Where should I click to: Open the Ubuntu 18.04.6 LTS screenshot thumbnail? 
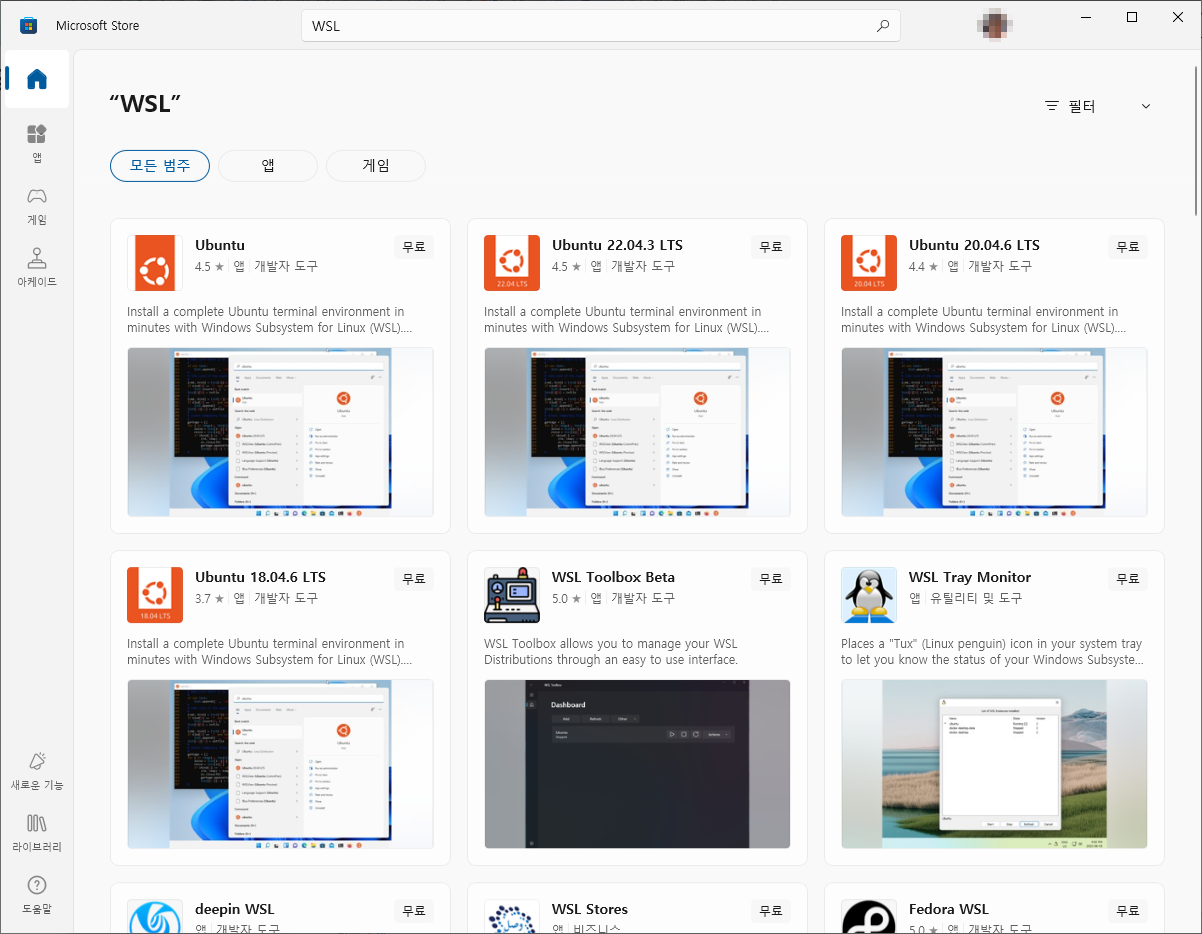coord(280,764)
